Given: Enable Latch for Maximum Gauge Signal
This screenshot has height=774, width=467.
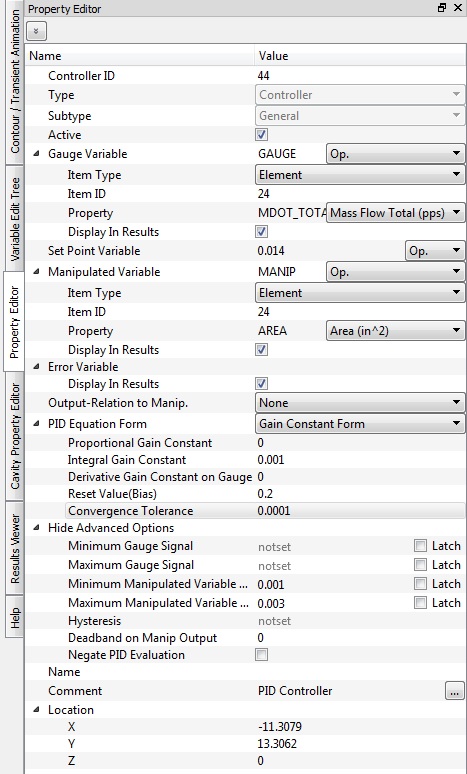Looking at the screenshot, I should pos(420,564).
